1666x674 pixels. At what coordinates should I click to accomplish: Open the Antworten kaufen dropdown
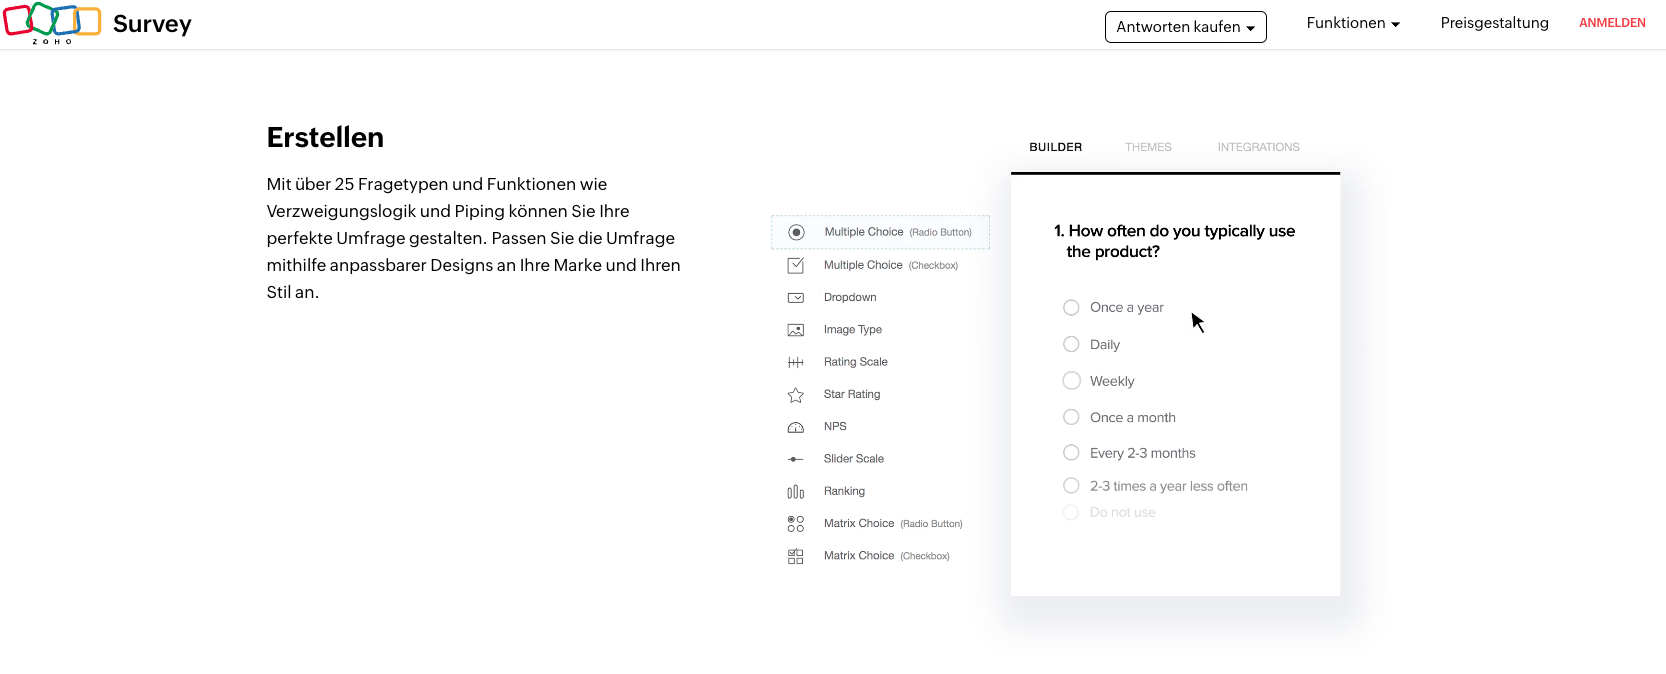click(x=1185, y=27)
